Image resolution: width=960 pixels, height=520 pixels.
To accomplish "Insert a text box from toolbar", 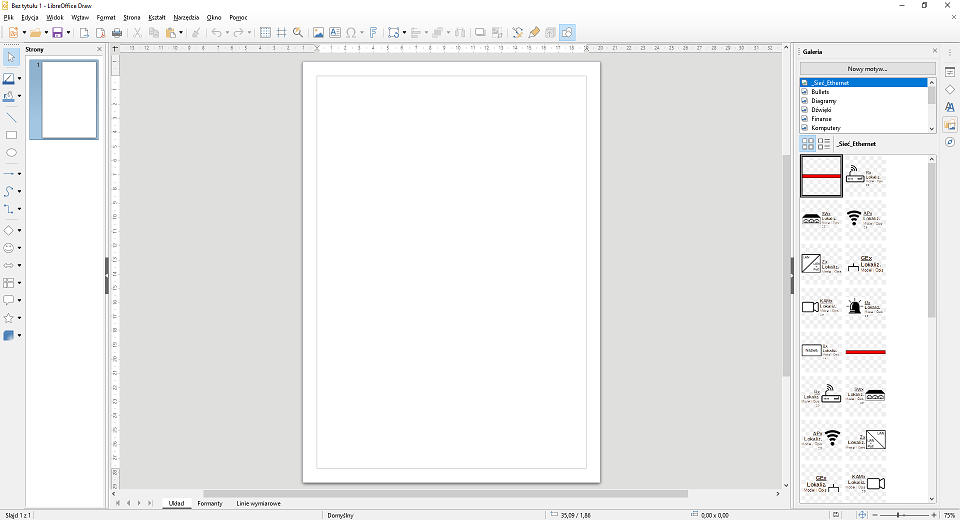I will [335, 33].
